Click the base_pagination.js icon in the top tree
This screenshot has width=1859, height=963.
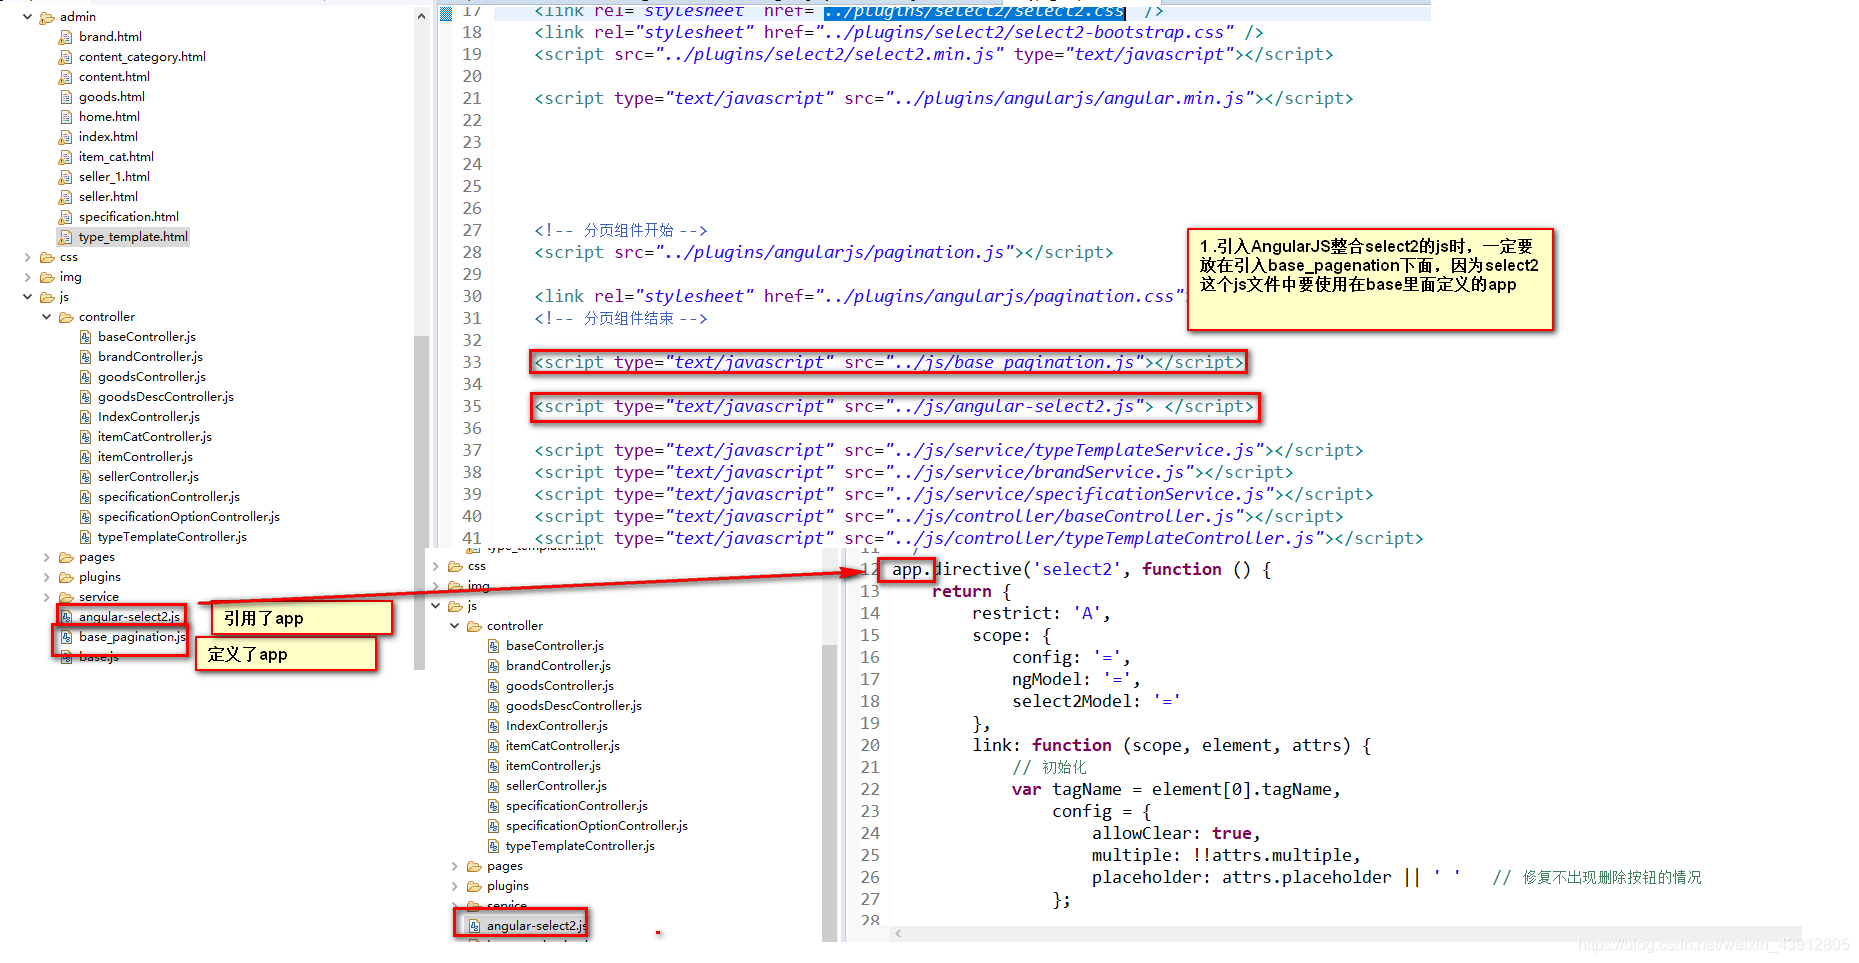click(67, 637)
